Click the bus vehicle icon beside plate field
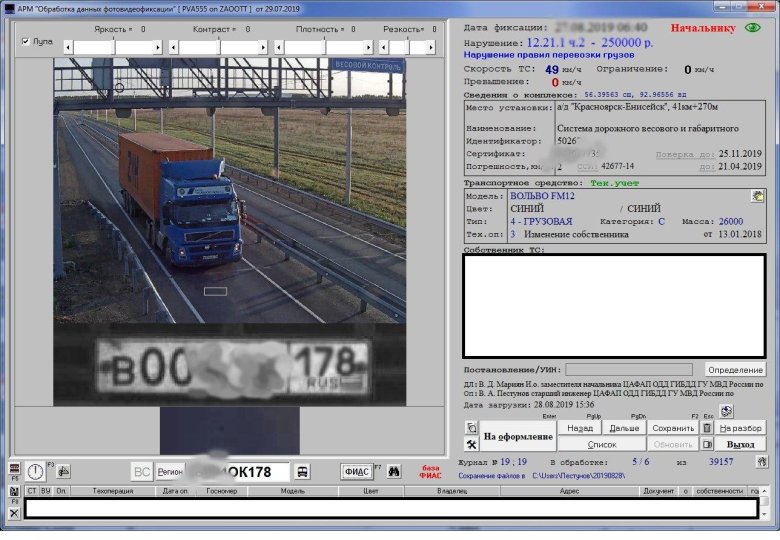This screenshot has height=540, width=780. 303,472
